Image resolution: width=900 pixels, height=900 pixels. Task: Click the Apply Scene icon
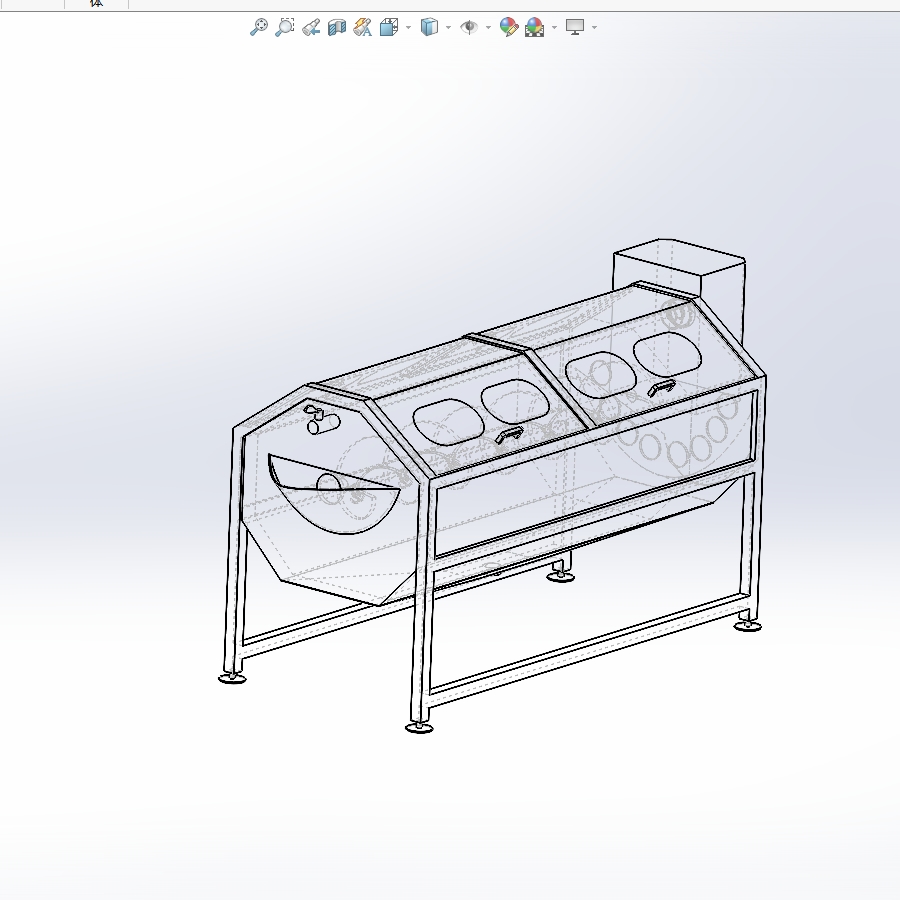pyautogui.click(x=534, y=27)
